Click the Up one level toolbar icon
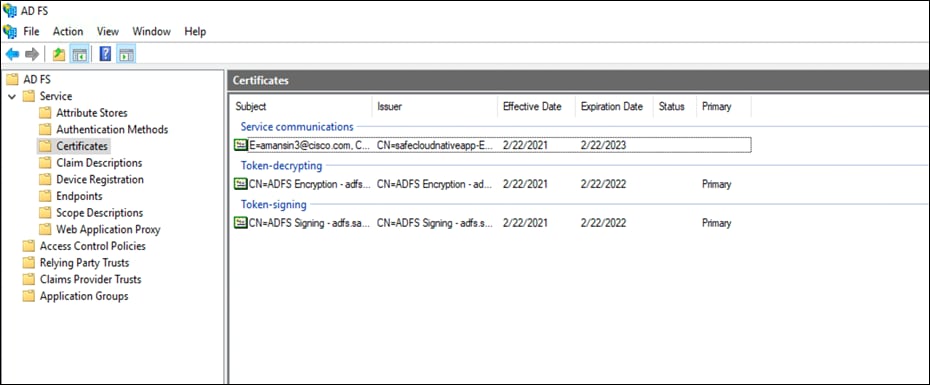The width and height of the screenshot is (930, 385). point(58,55)
